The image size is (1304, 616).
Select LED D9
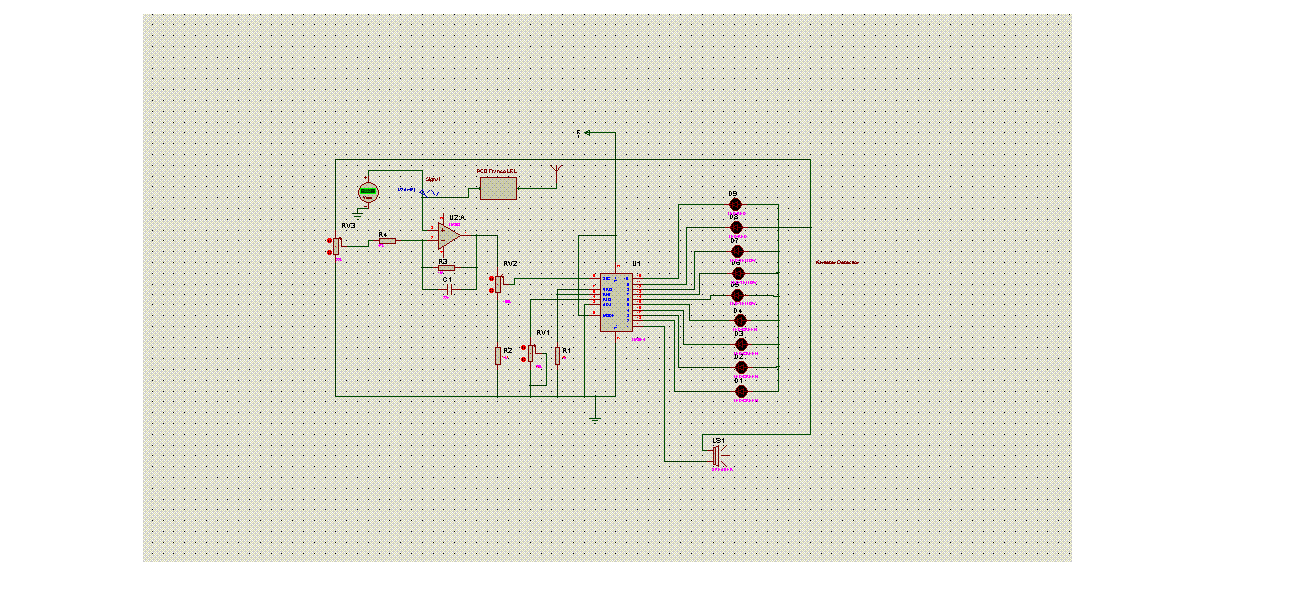[x=736, y=205]
